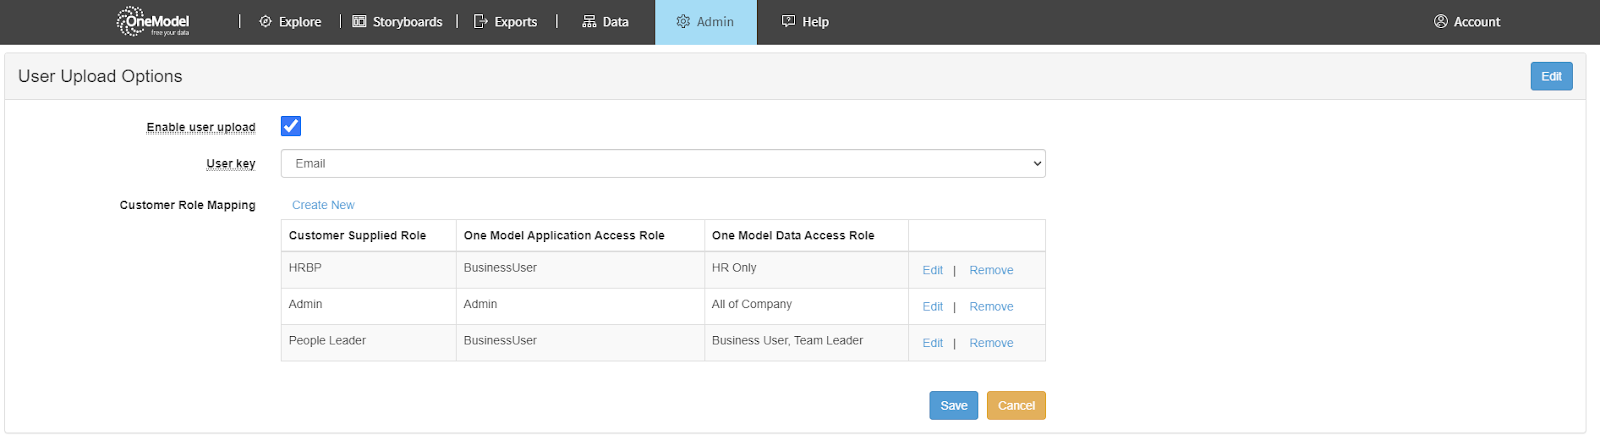1600x441 pixels.
Task: Click the Help chat icon
Action: pos(788,21)
